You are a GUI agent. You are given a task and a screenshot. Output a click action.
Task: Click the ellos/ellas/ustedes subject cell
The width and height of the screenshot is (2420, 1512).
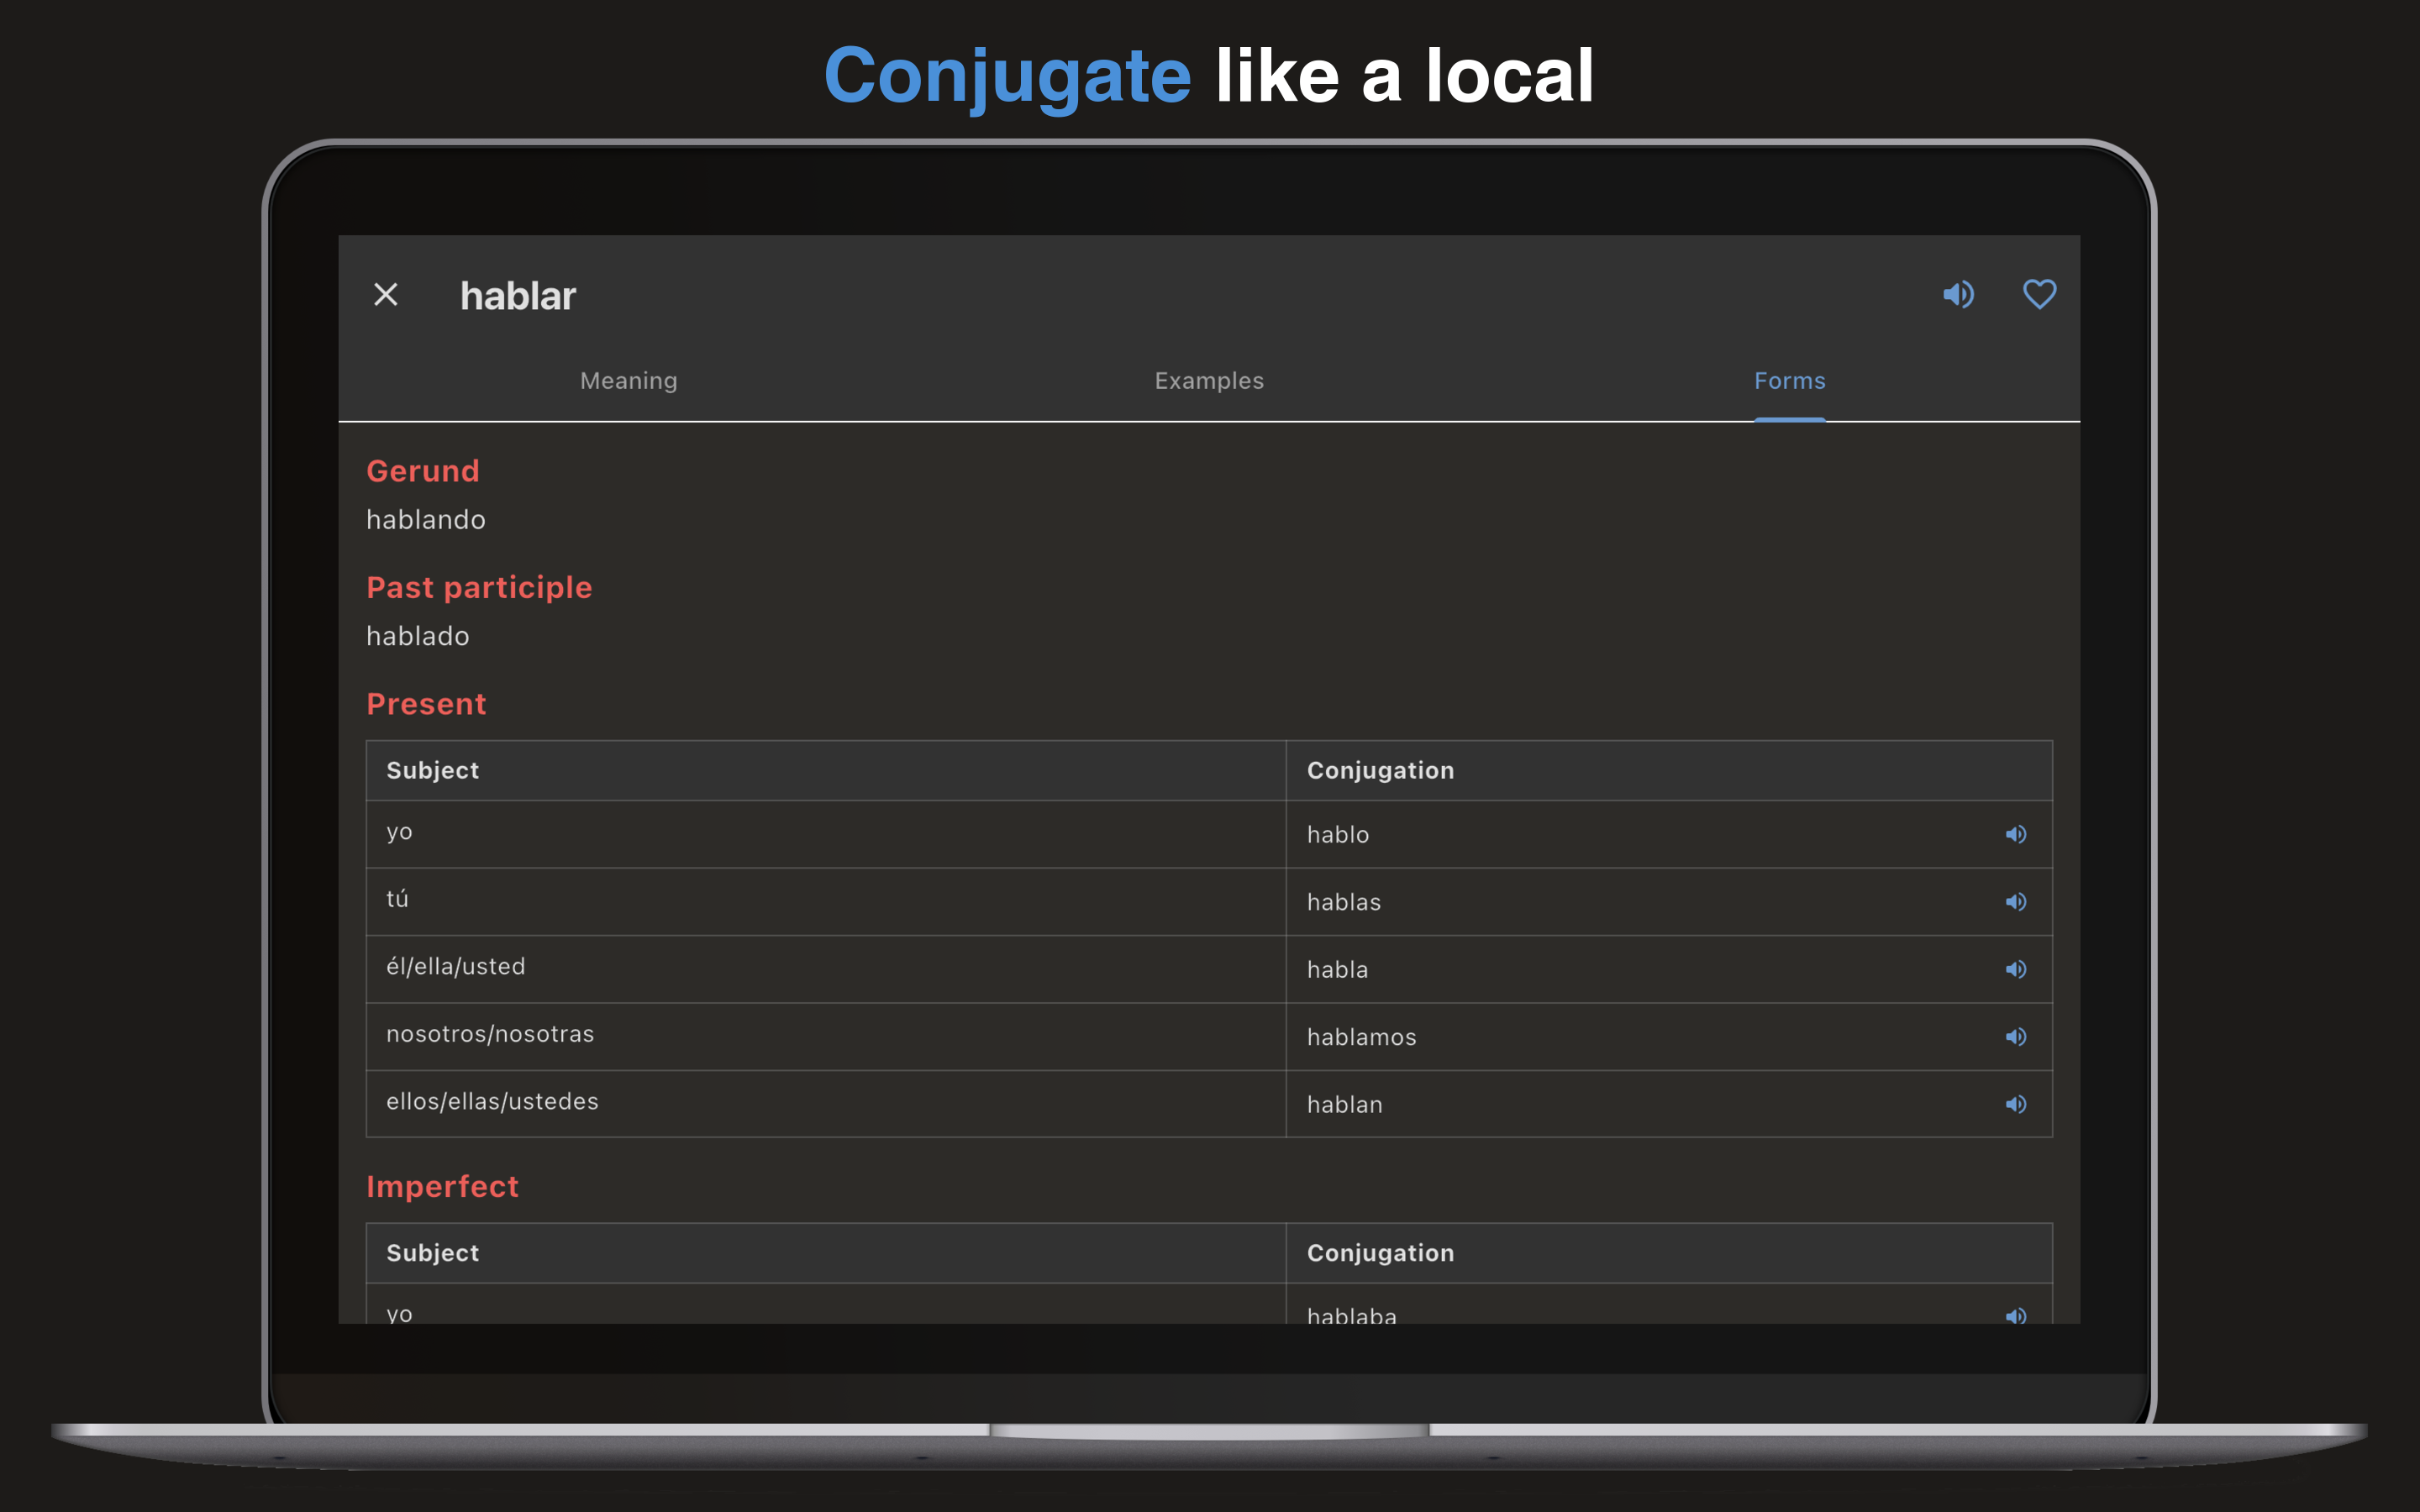click(826, 1104)
